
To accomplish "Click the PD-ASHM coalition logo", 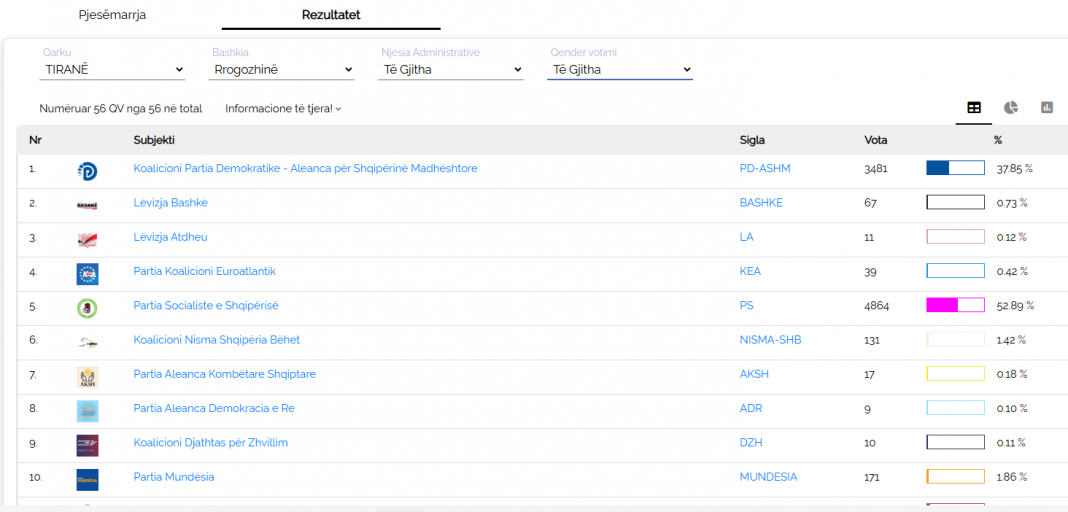I will tap(87, 172).
